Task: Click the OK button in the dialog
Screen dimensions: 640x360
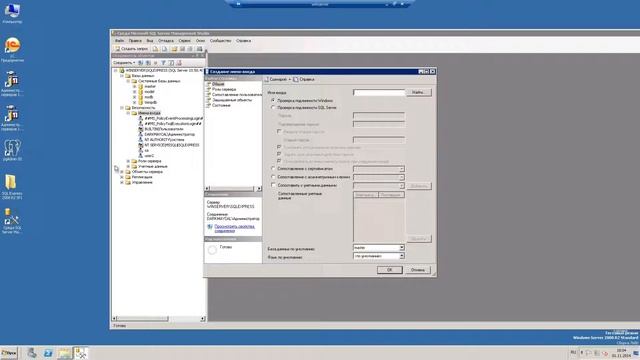Action: [389, 270]
